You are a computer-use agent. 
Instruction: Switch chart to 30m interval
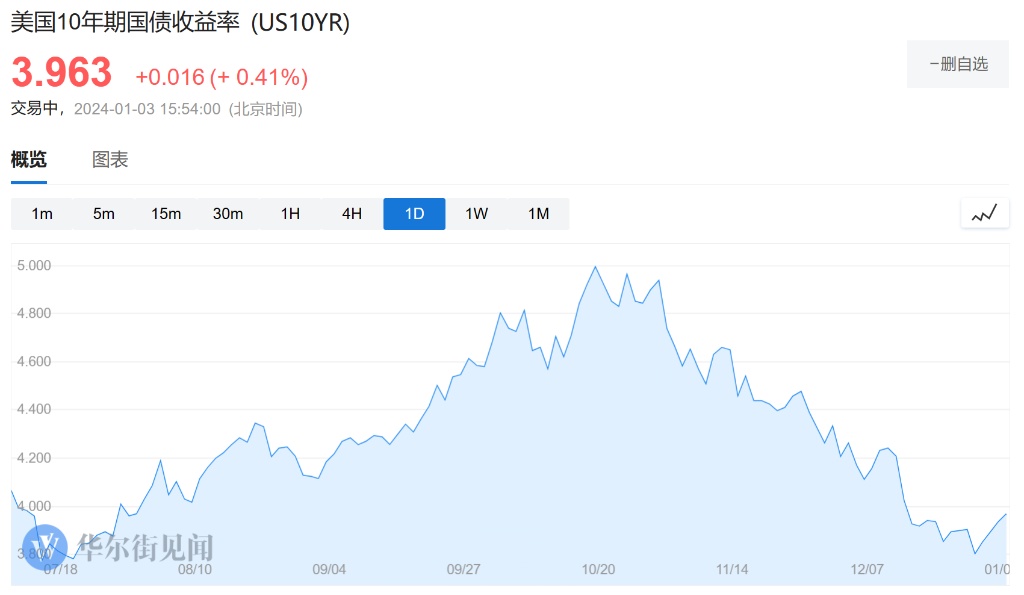coord(228,214)
